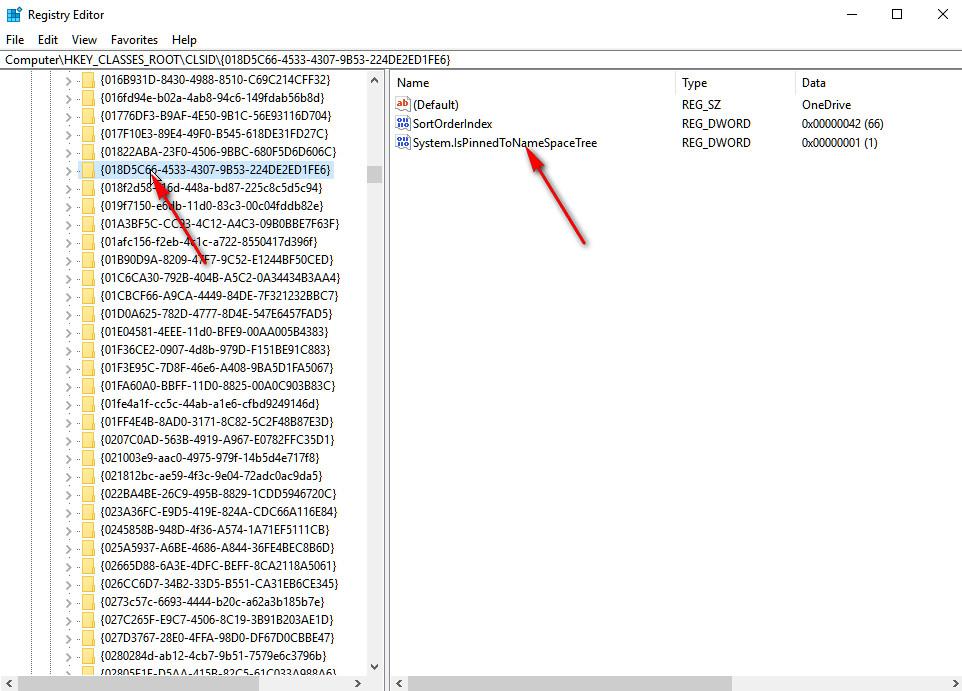962x691 pixels.
Task: Expand the {01fe4a1f-cc5c-44ab-a1e6-cfbd9249146d} key
Action: (x=68, y=404)
